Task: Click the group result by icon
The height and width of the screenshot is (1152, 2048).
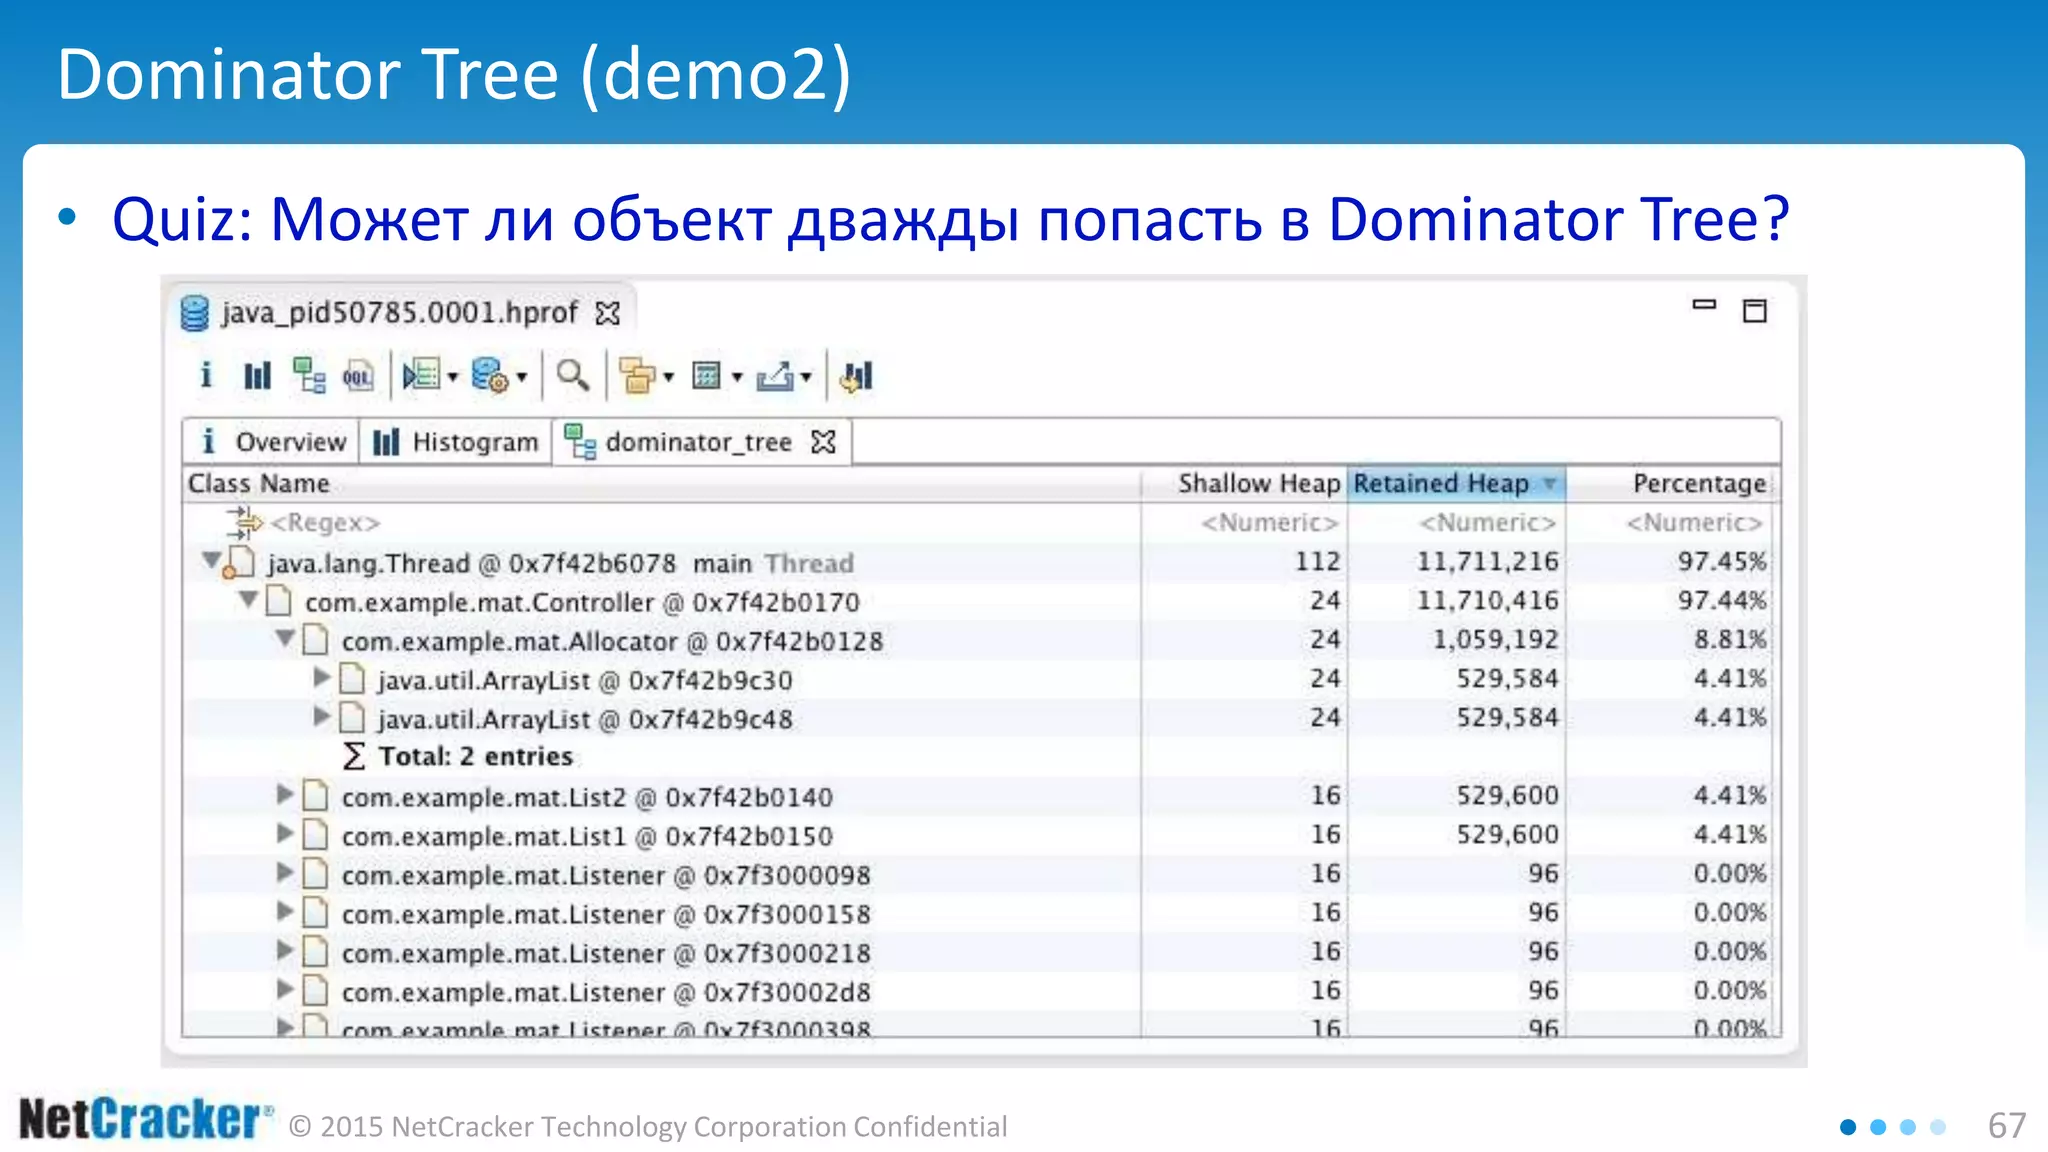Action: 637,376
